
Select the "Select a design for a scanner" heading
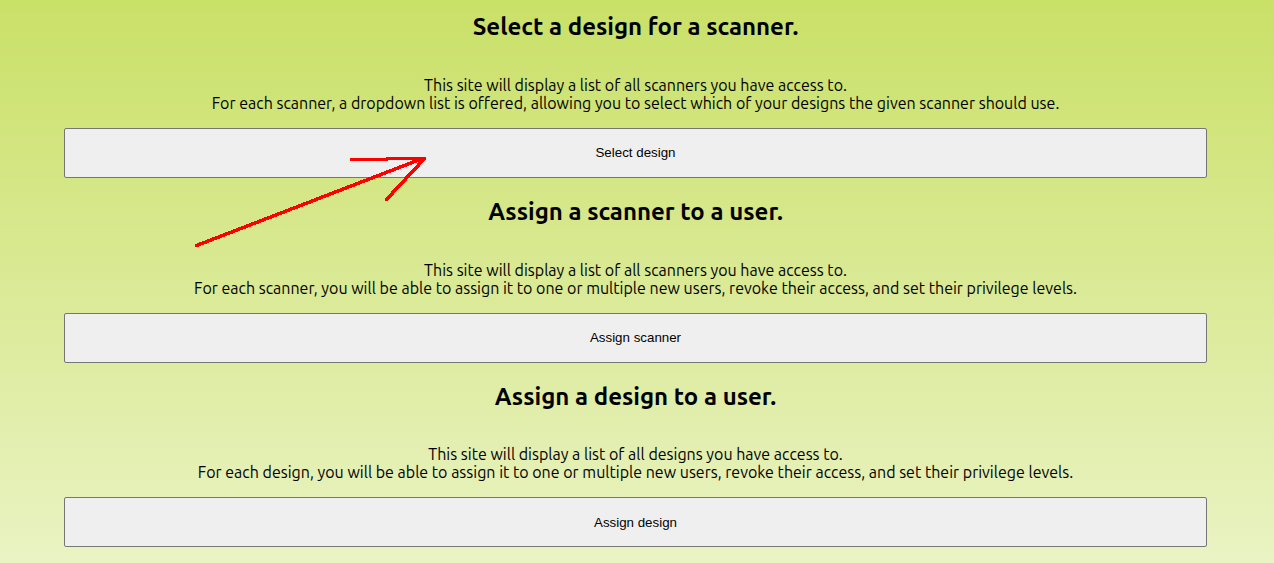[635, 27]
